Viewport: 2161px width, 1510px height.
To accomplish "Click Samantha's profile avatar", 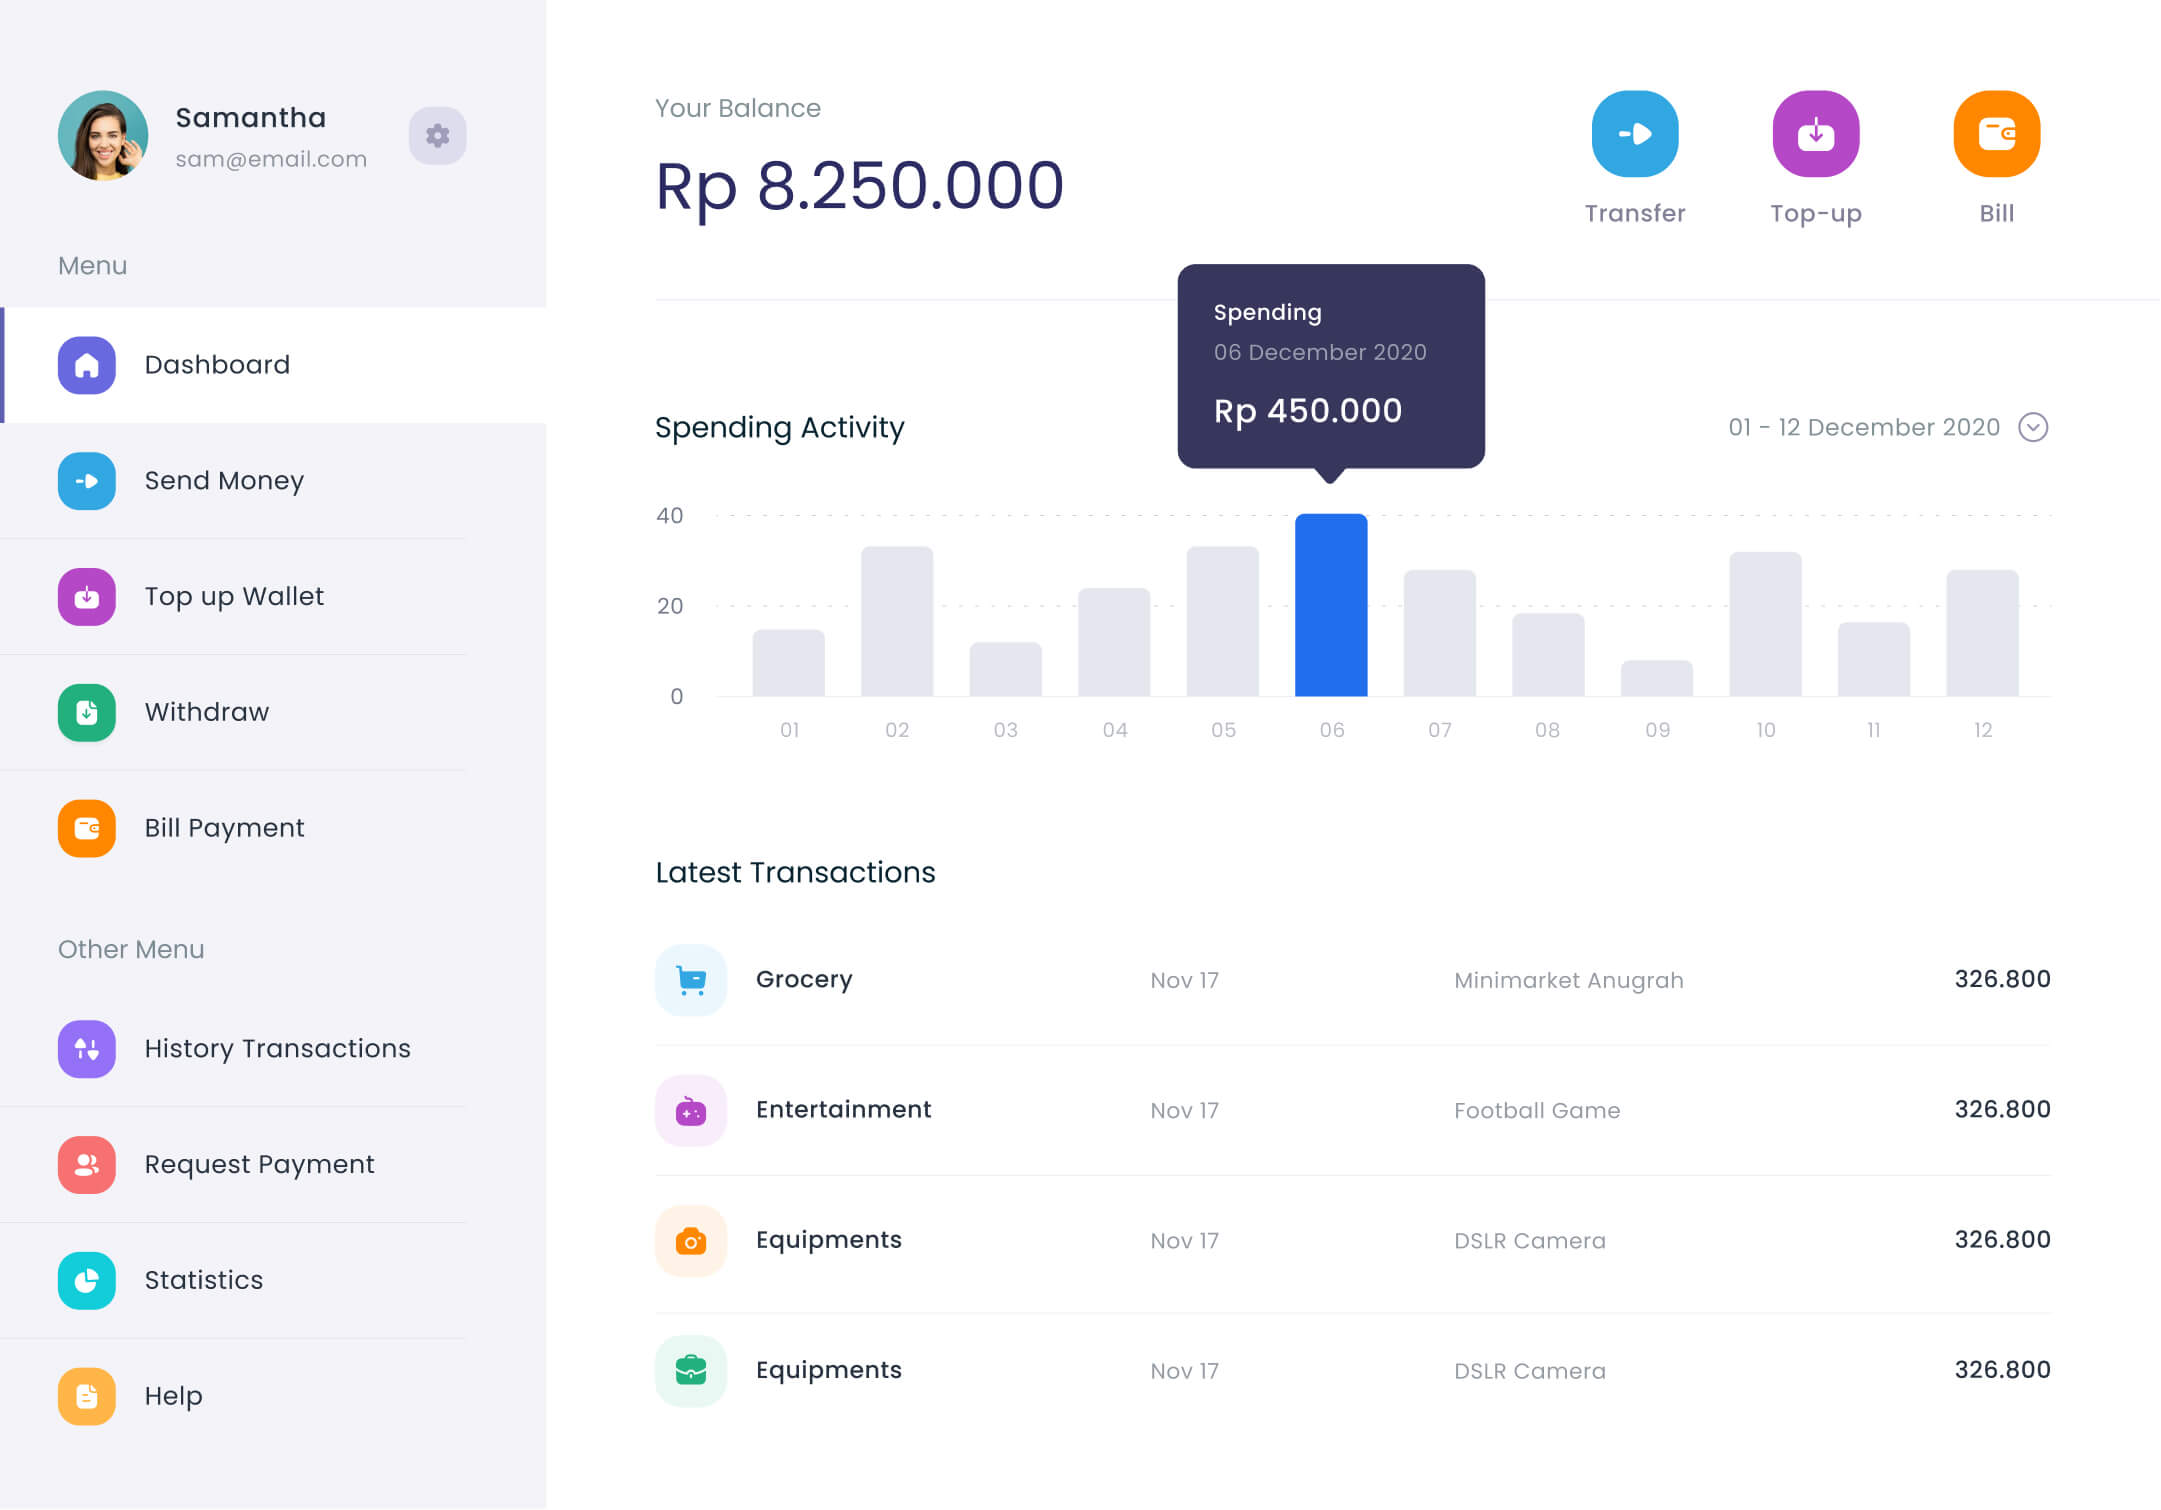I will 103,136.
